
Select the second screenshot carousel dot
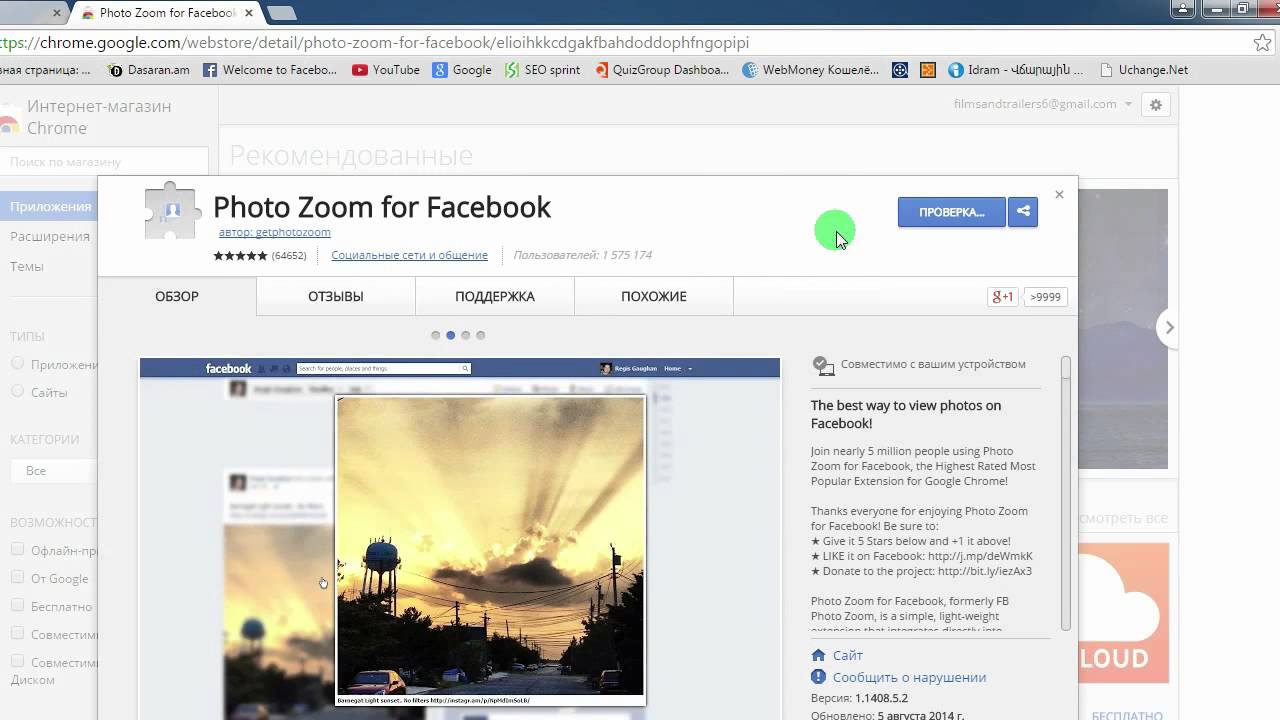point(451,335)
